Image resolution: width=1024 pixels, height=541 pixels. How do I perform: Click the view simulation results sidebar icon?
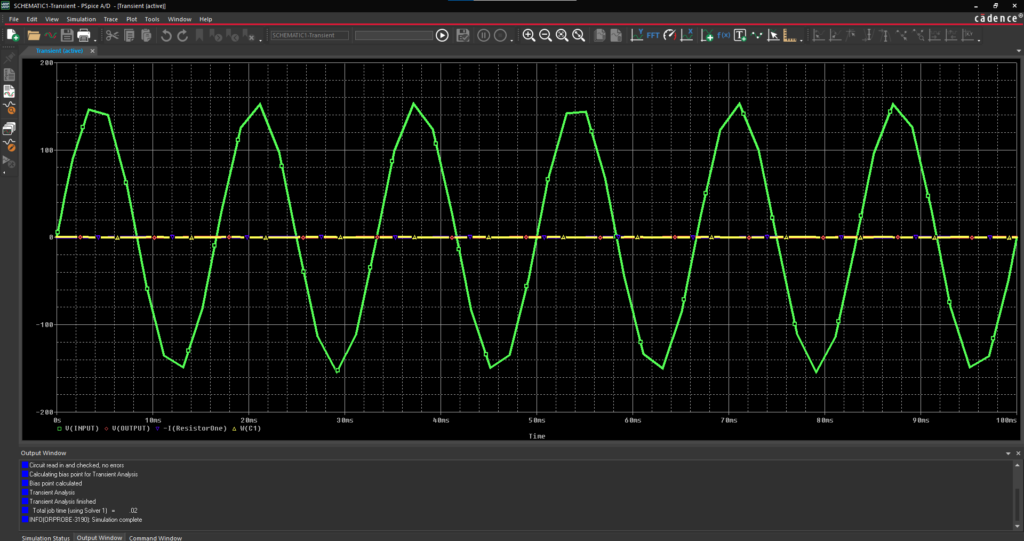click(x=9, y=91)
